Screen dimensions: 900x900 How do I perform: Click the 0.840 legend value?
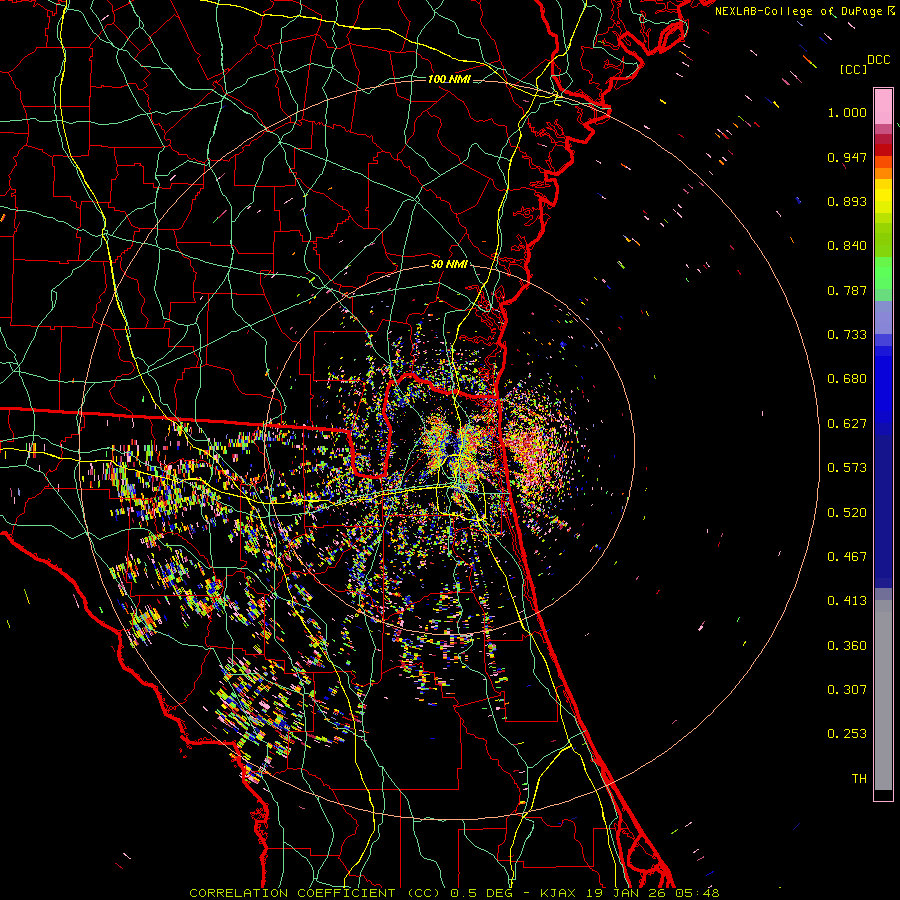point(847,246)
